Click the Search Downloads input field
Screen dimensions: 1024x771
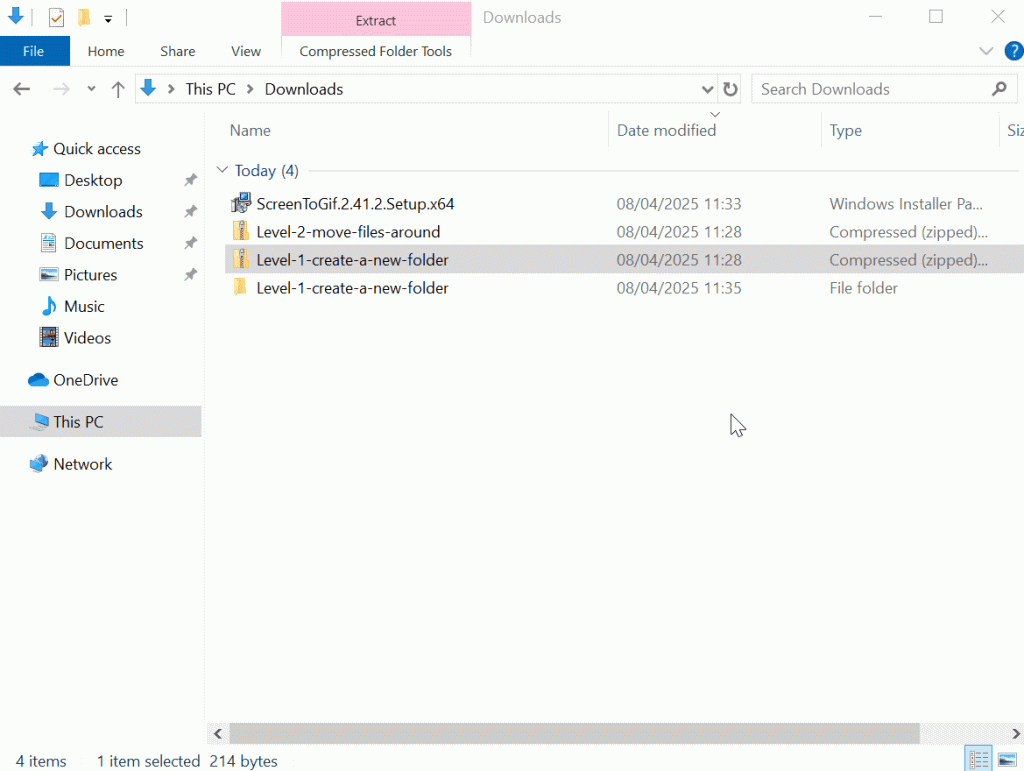tap(868, 89)
